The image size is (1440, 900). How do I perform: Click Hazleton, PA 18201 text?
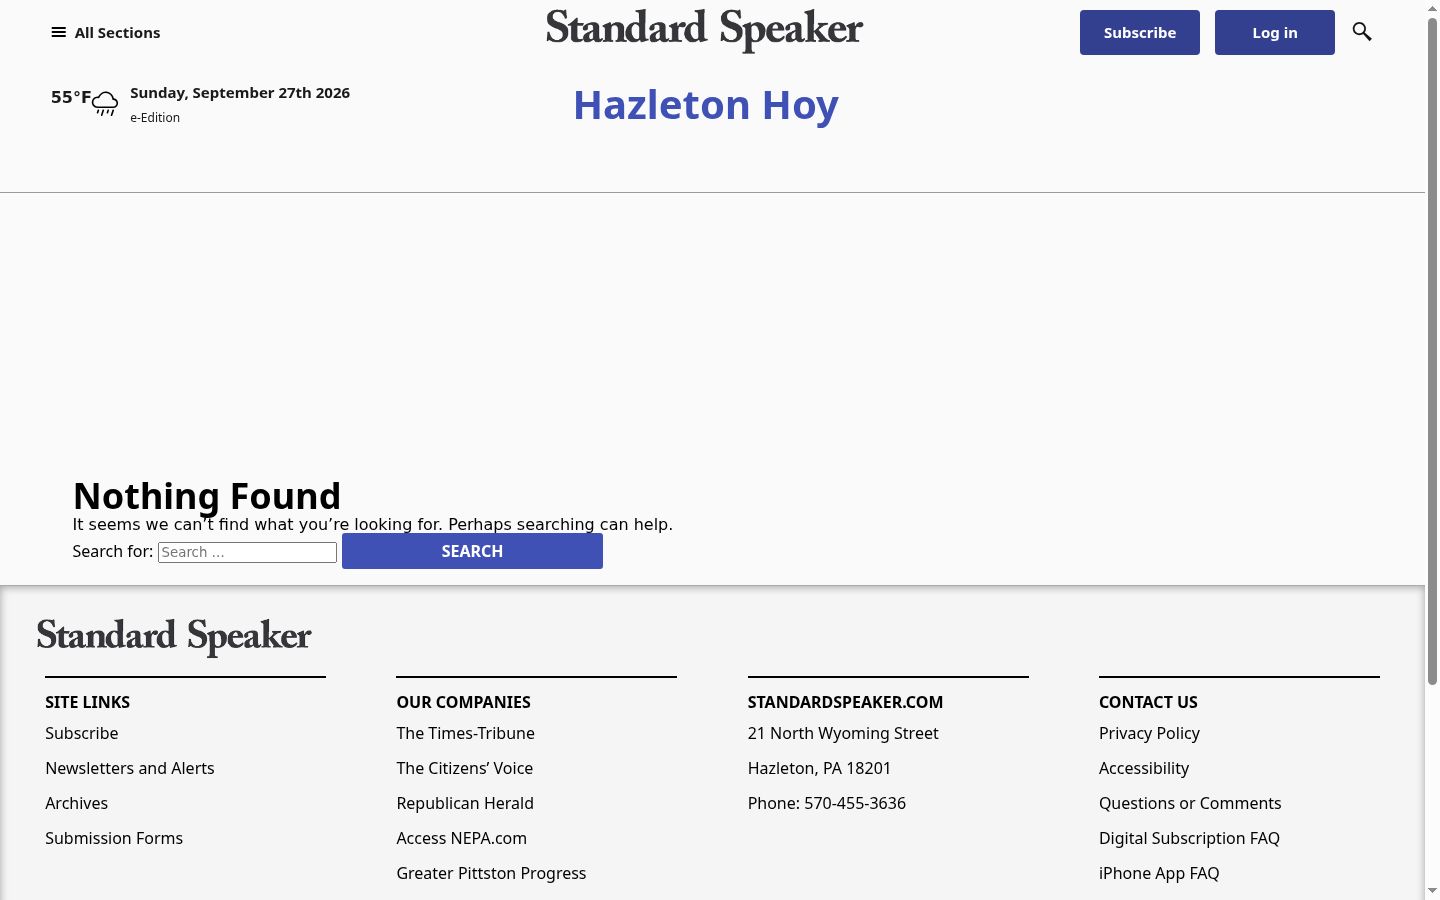[819, 768]
